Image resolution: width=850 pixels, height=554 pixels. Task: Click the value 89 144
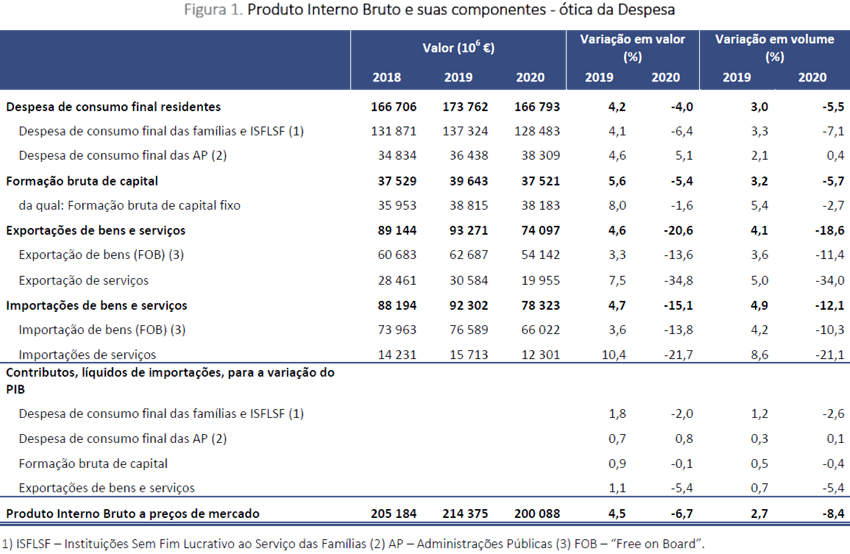pos(397,230)
